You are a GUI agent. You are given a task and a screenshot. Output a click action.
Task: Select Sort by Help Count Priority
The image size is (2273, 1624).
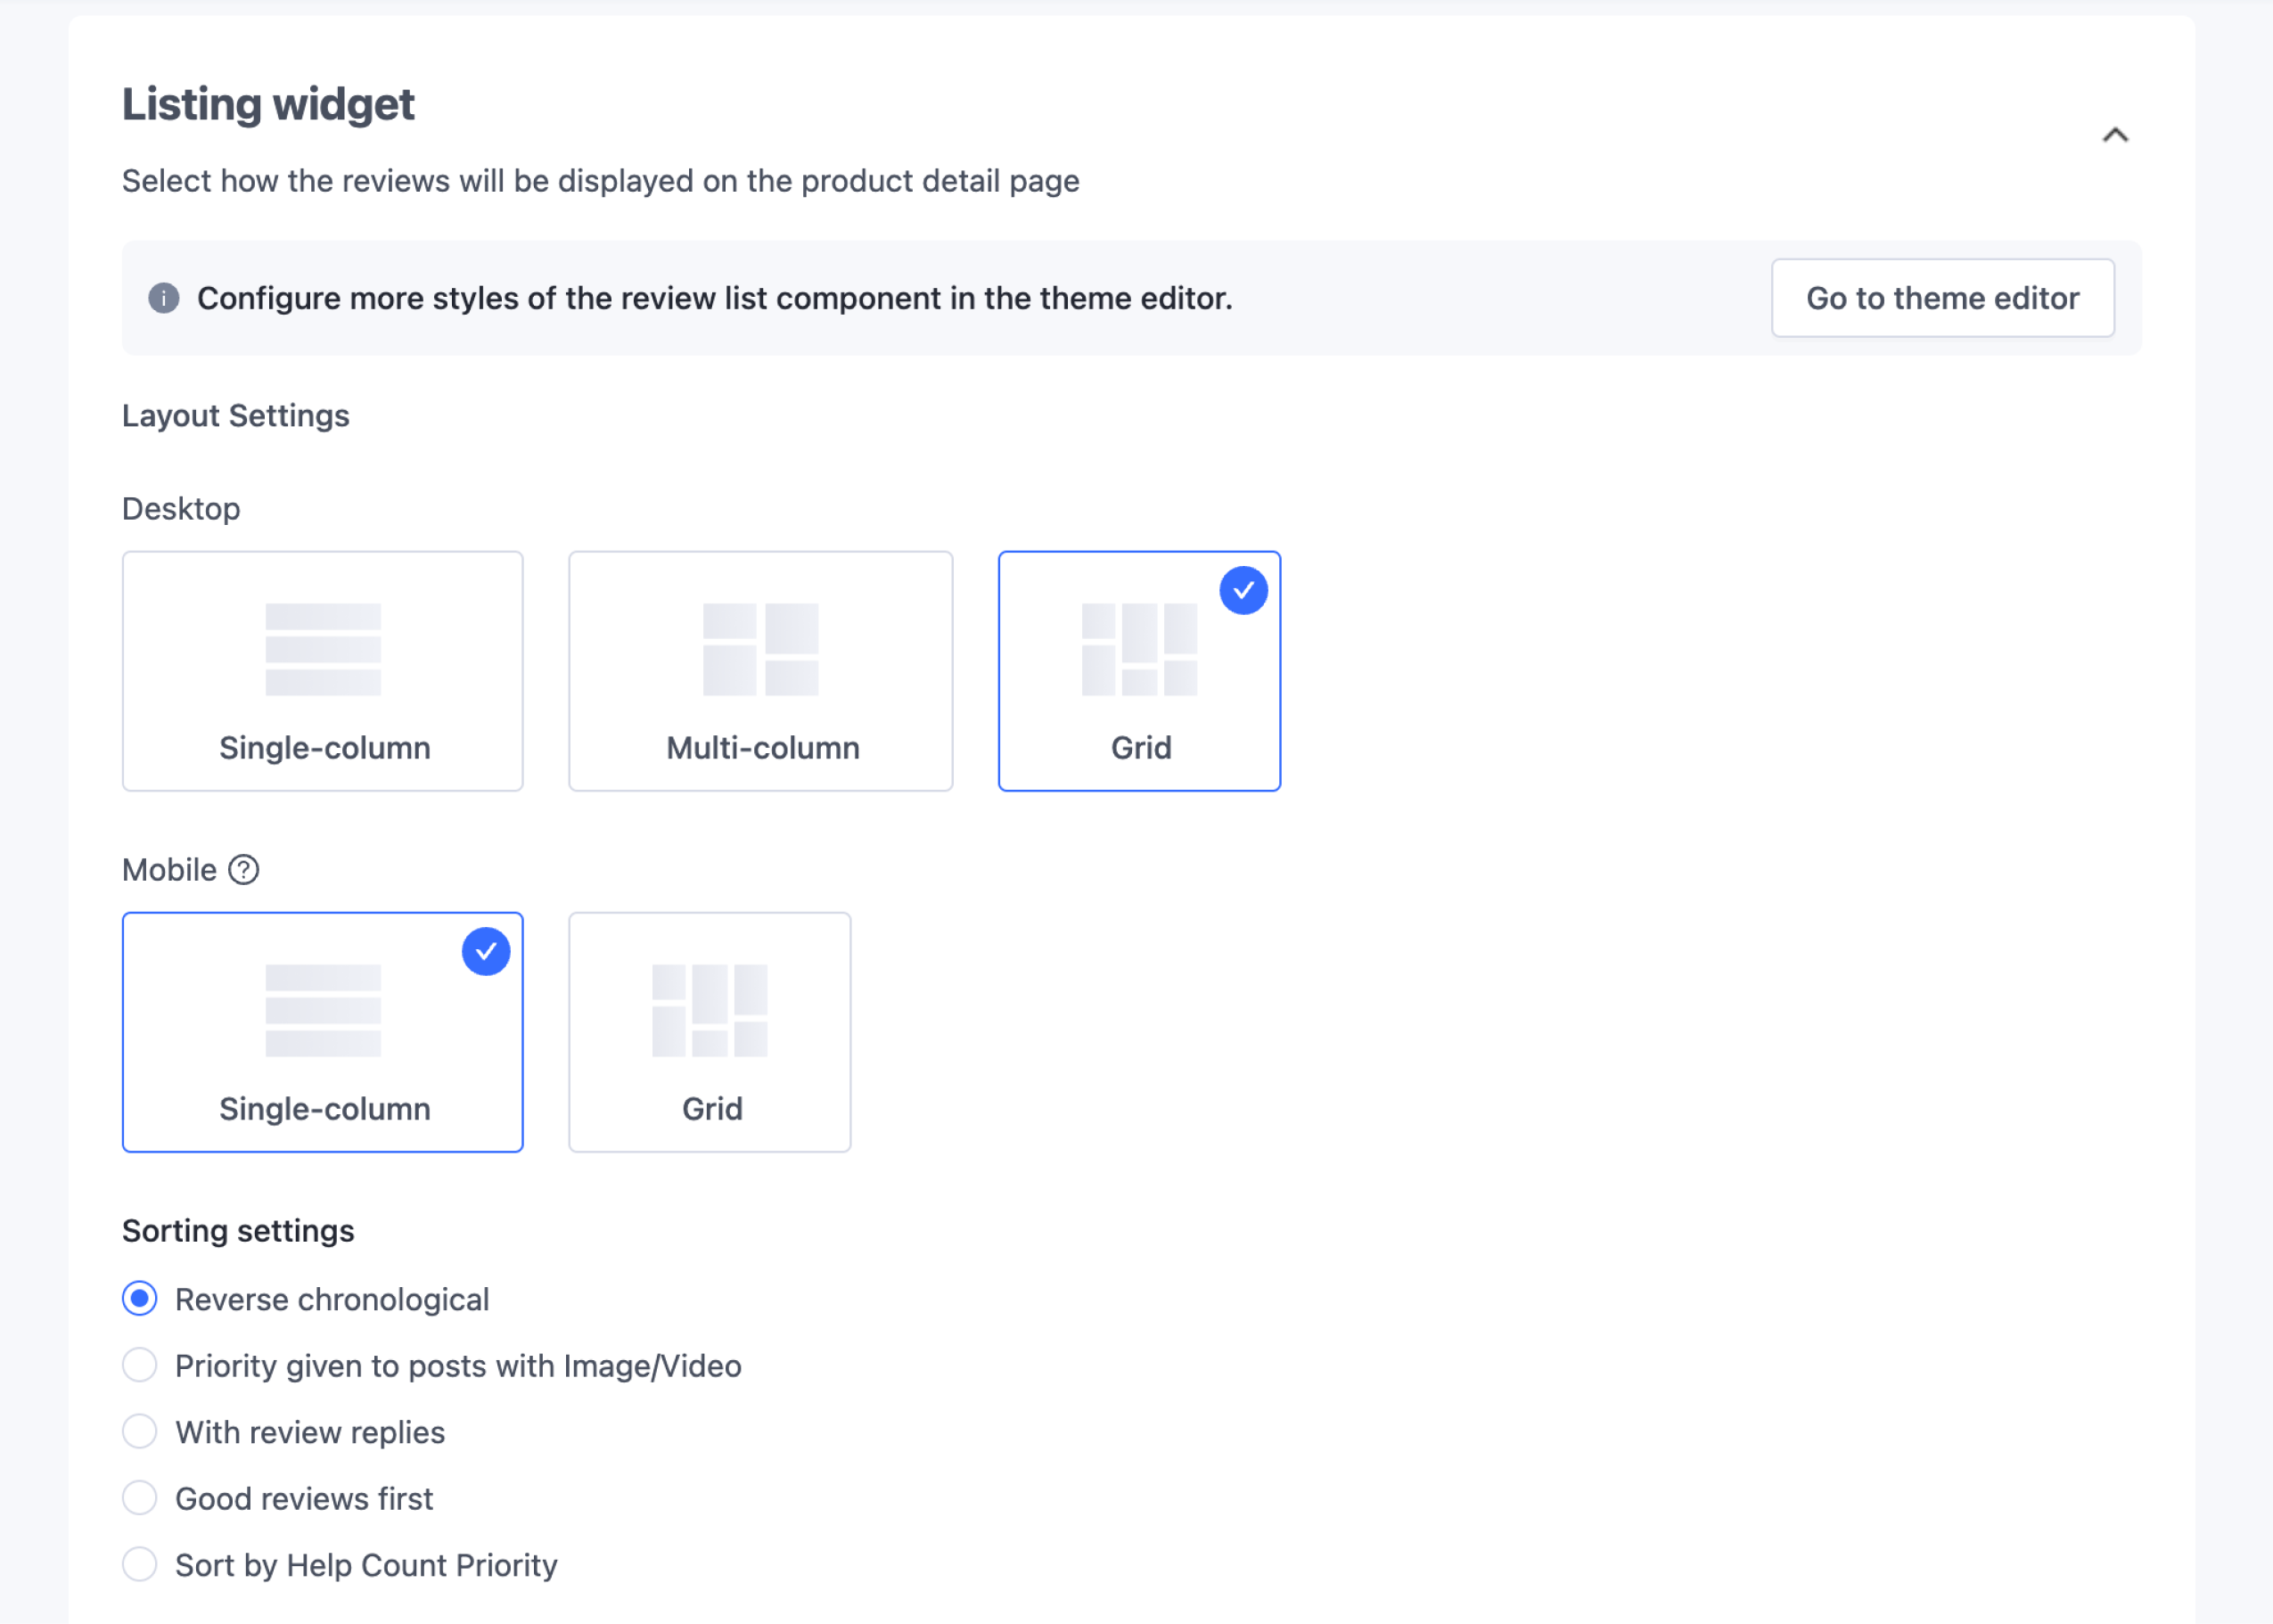[140, 1565]
